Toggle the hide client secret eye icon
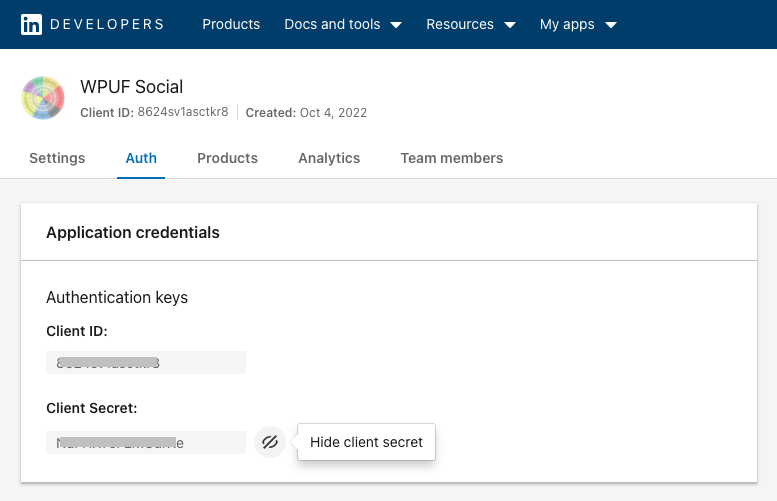Image resolution: width=777 pixels, height=501 pixels. tap(269, 442)
